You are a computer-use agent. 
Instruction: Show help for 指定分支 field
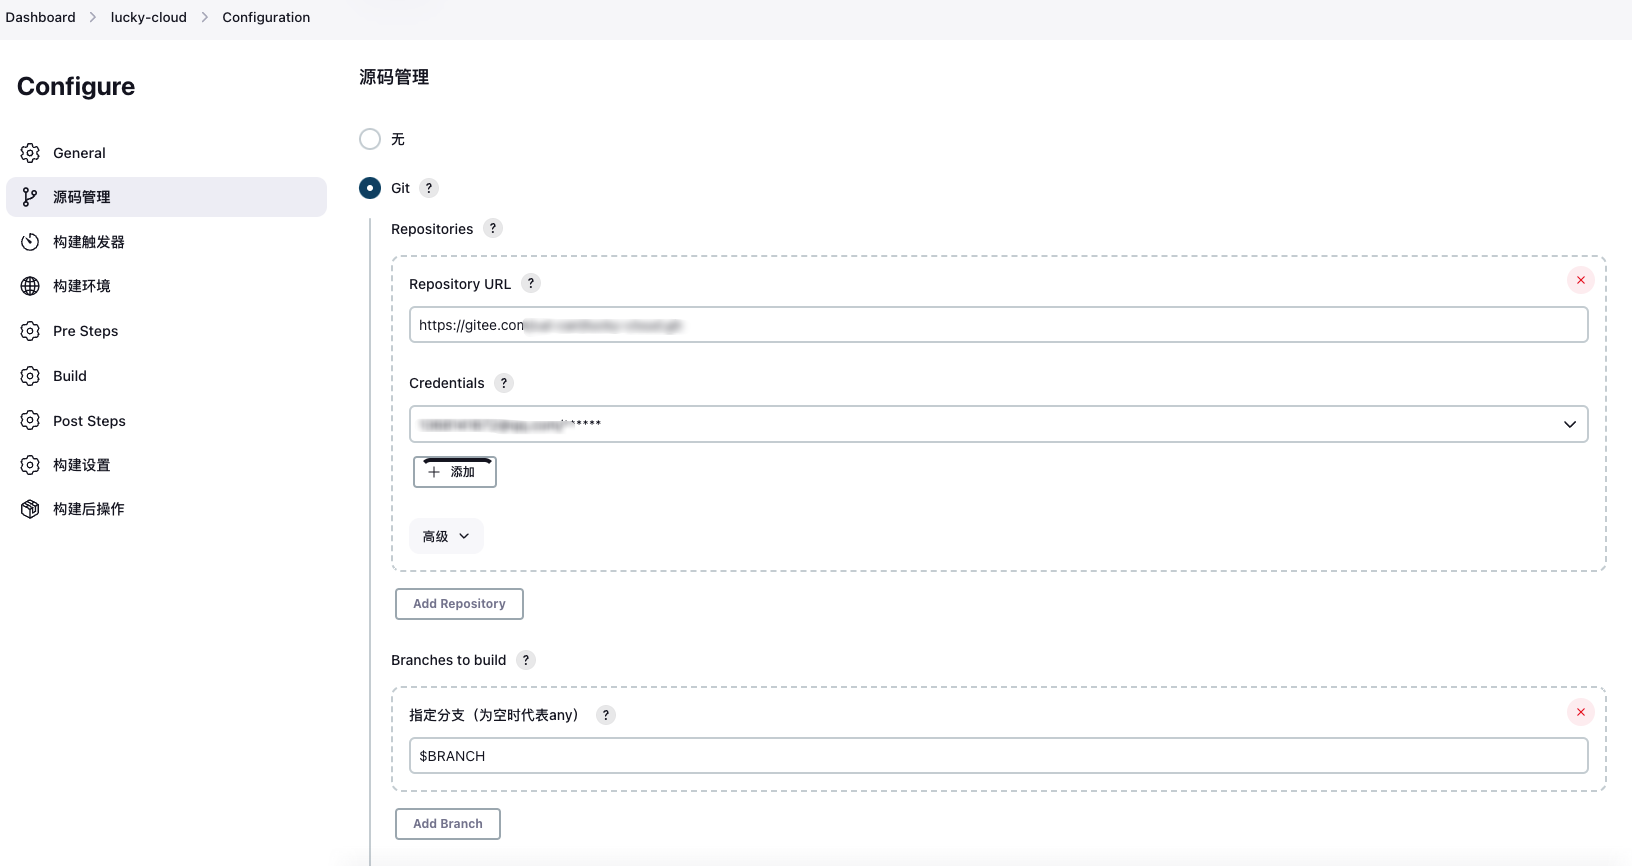coord(606,715)
